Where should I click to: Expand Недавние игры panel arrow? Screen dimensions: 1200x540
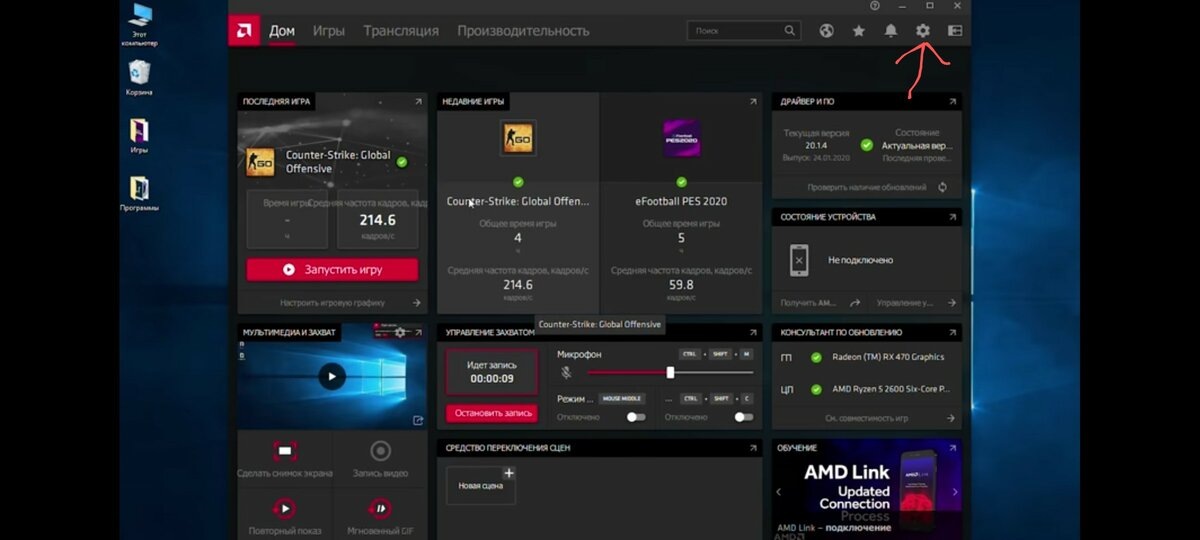pos(753,101)
